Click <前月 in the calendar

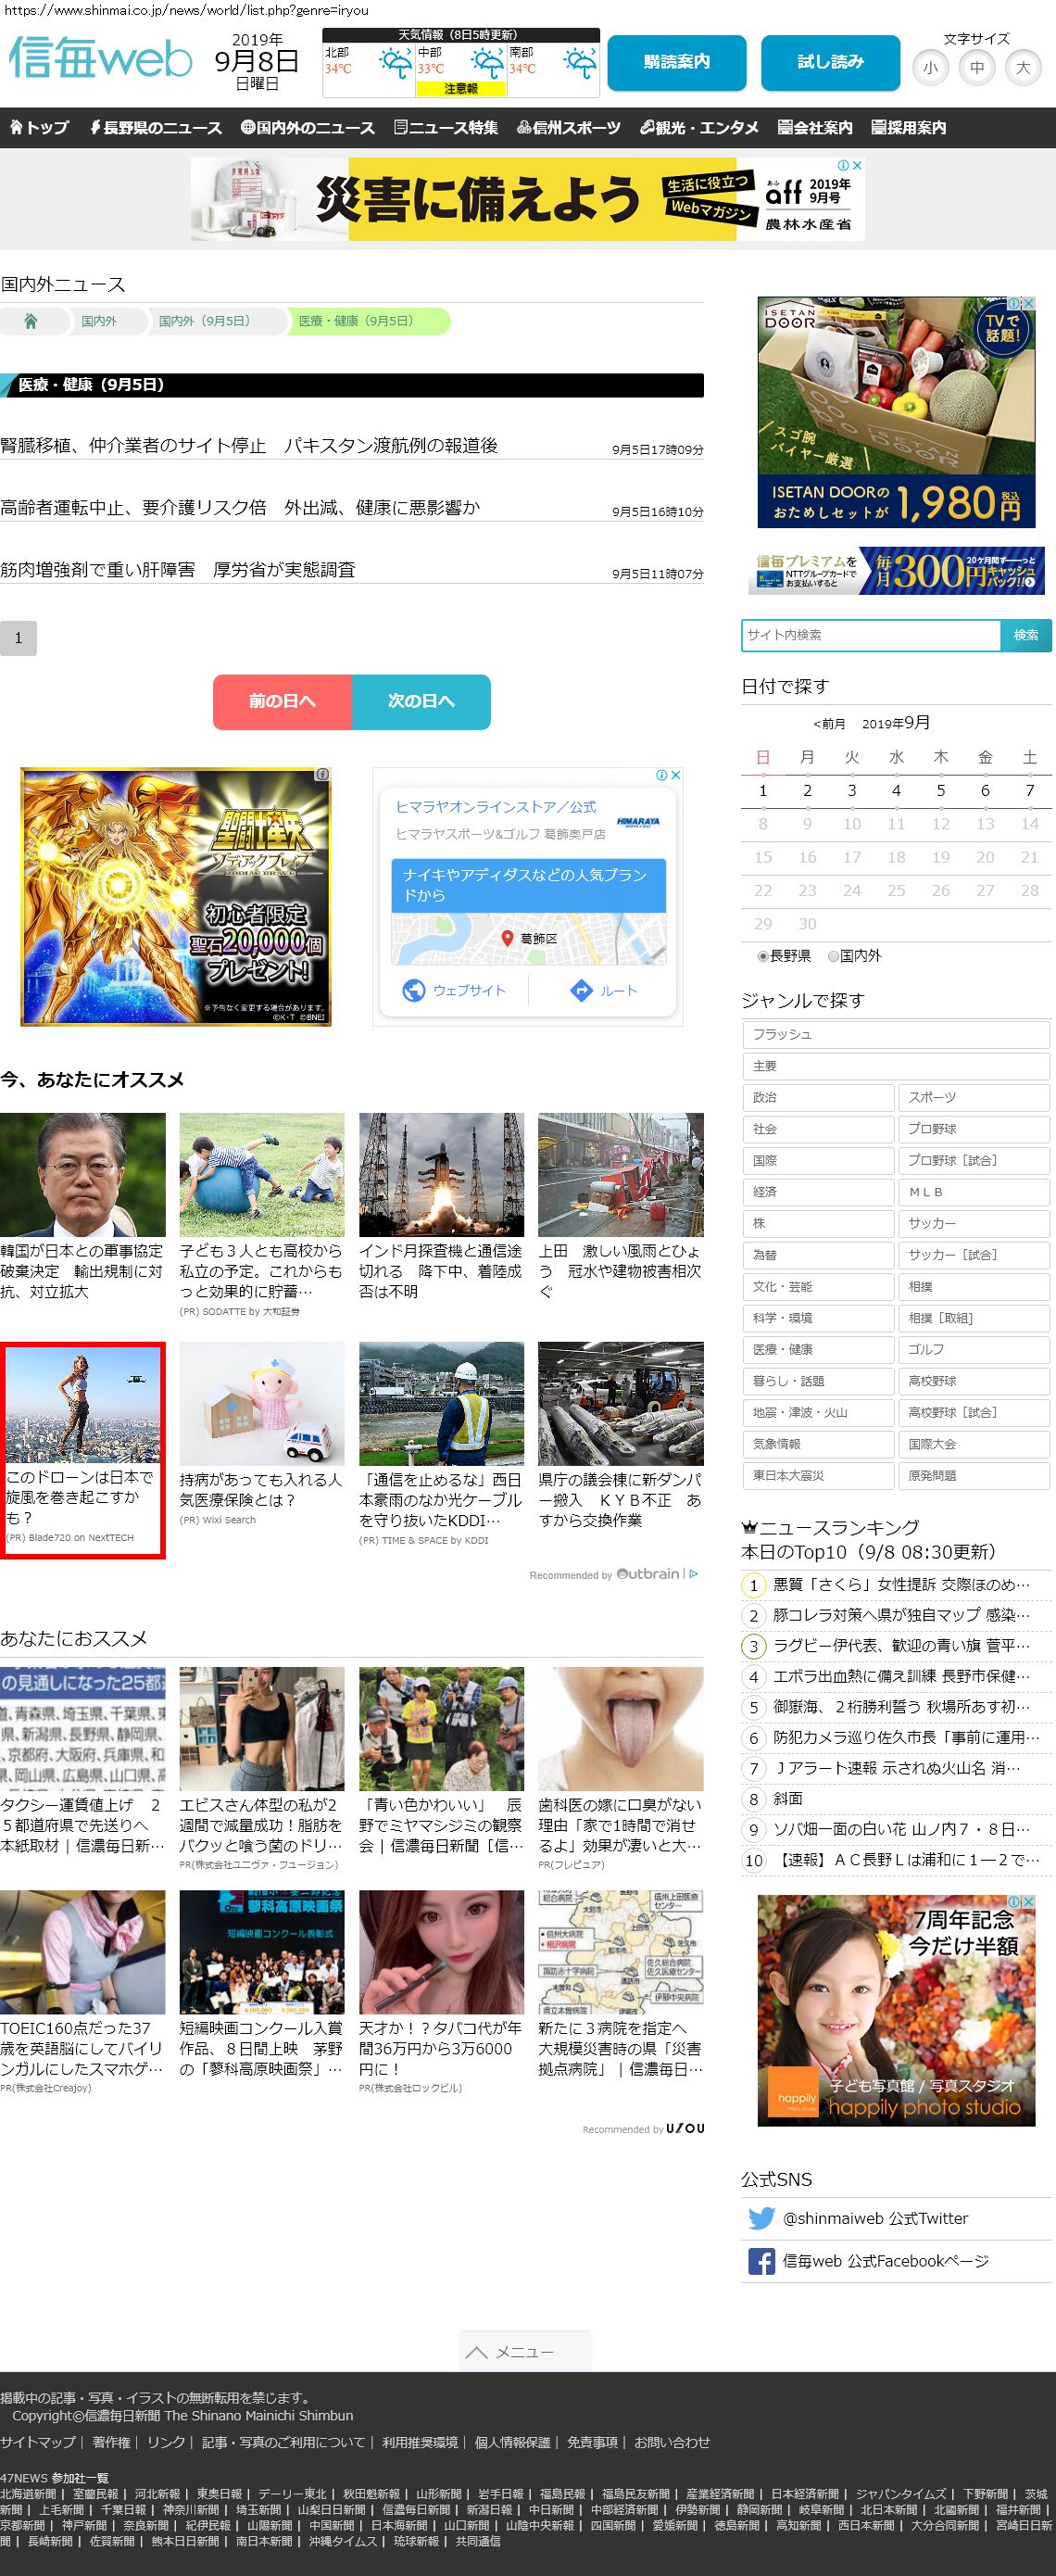(829, 724)
